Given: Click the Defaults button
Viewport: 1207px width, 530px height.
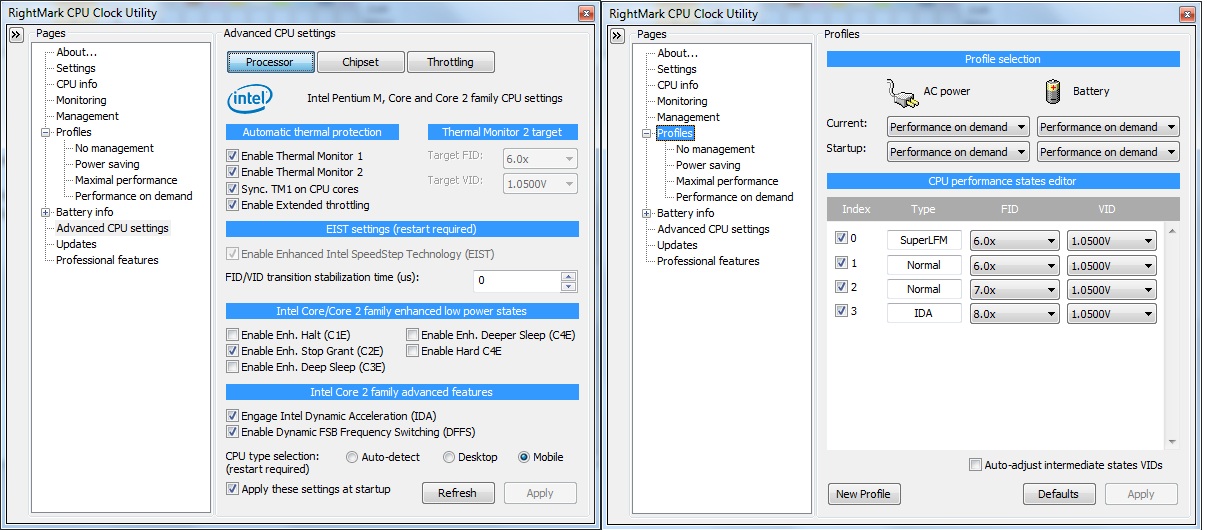Looking at the screenshot, I should pos(1059,494).
